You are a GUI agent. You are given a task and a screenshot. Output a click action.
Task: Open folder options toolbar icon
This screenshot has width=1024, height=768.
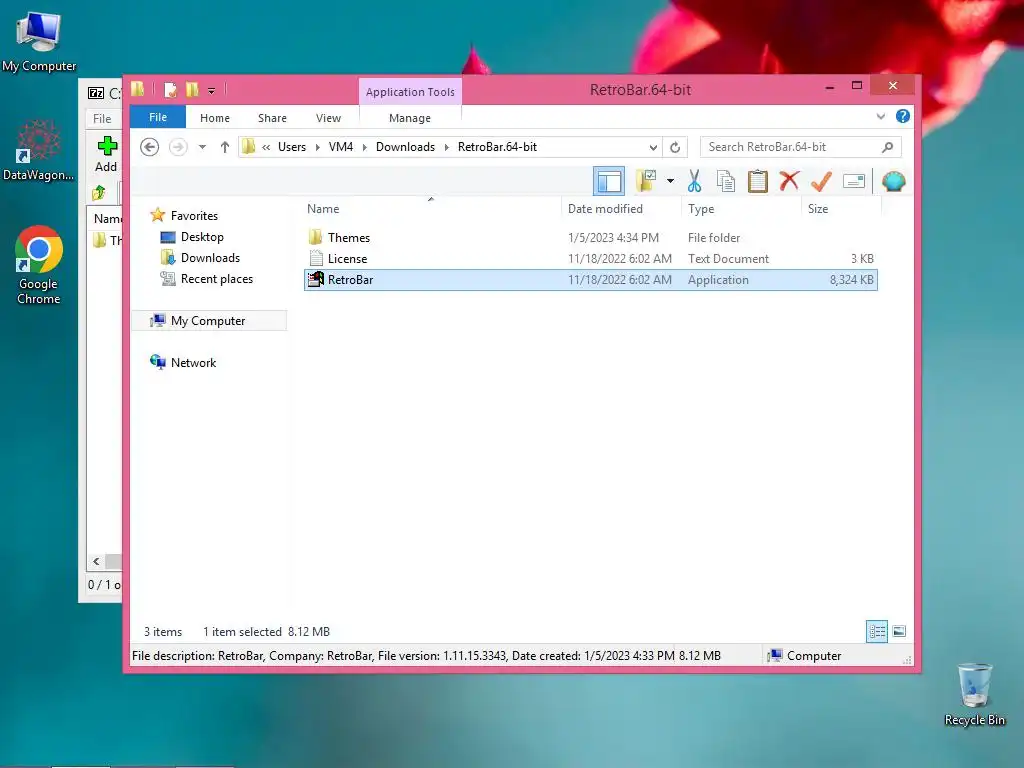coord(646,181)
